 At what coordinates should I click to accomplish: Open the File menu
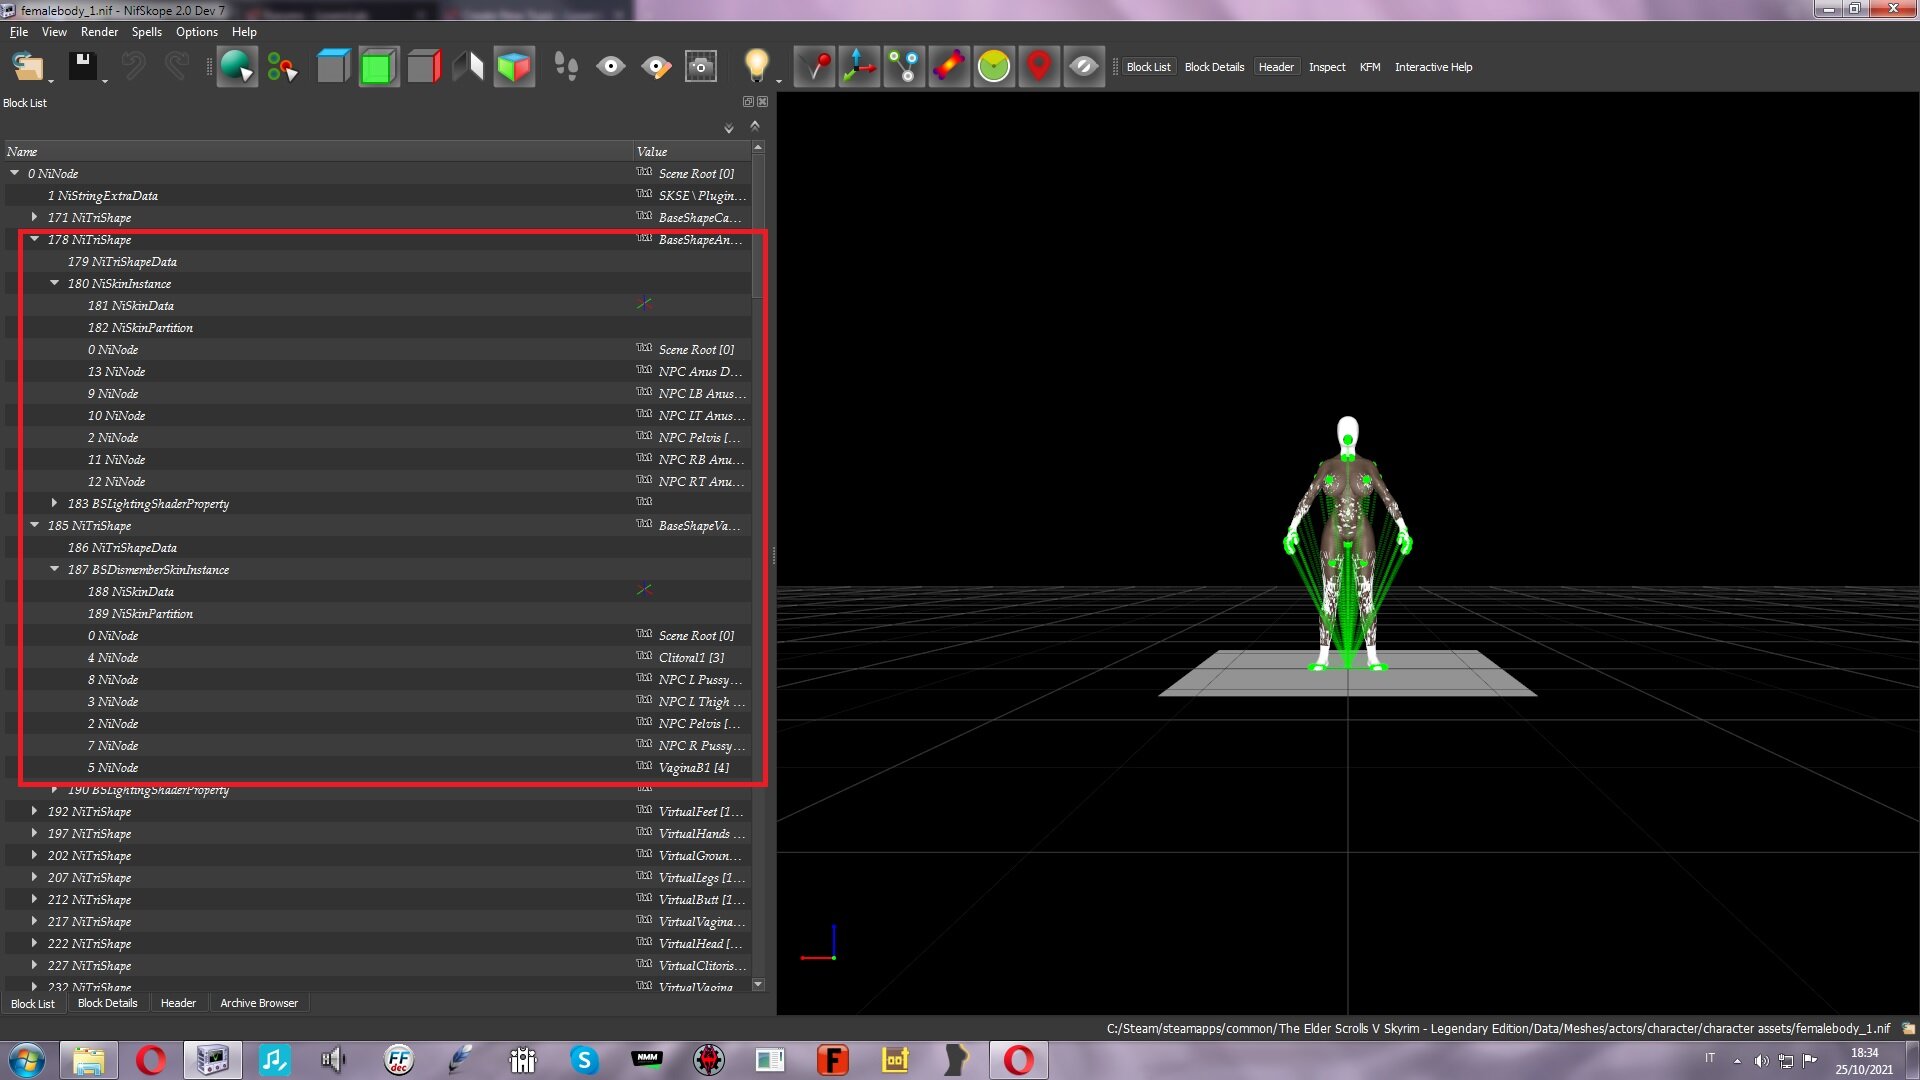[x=19, y=32]
